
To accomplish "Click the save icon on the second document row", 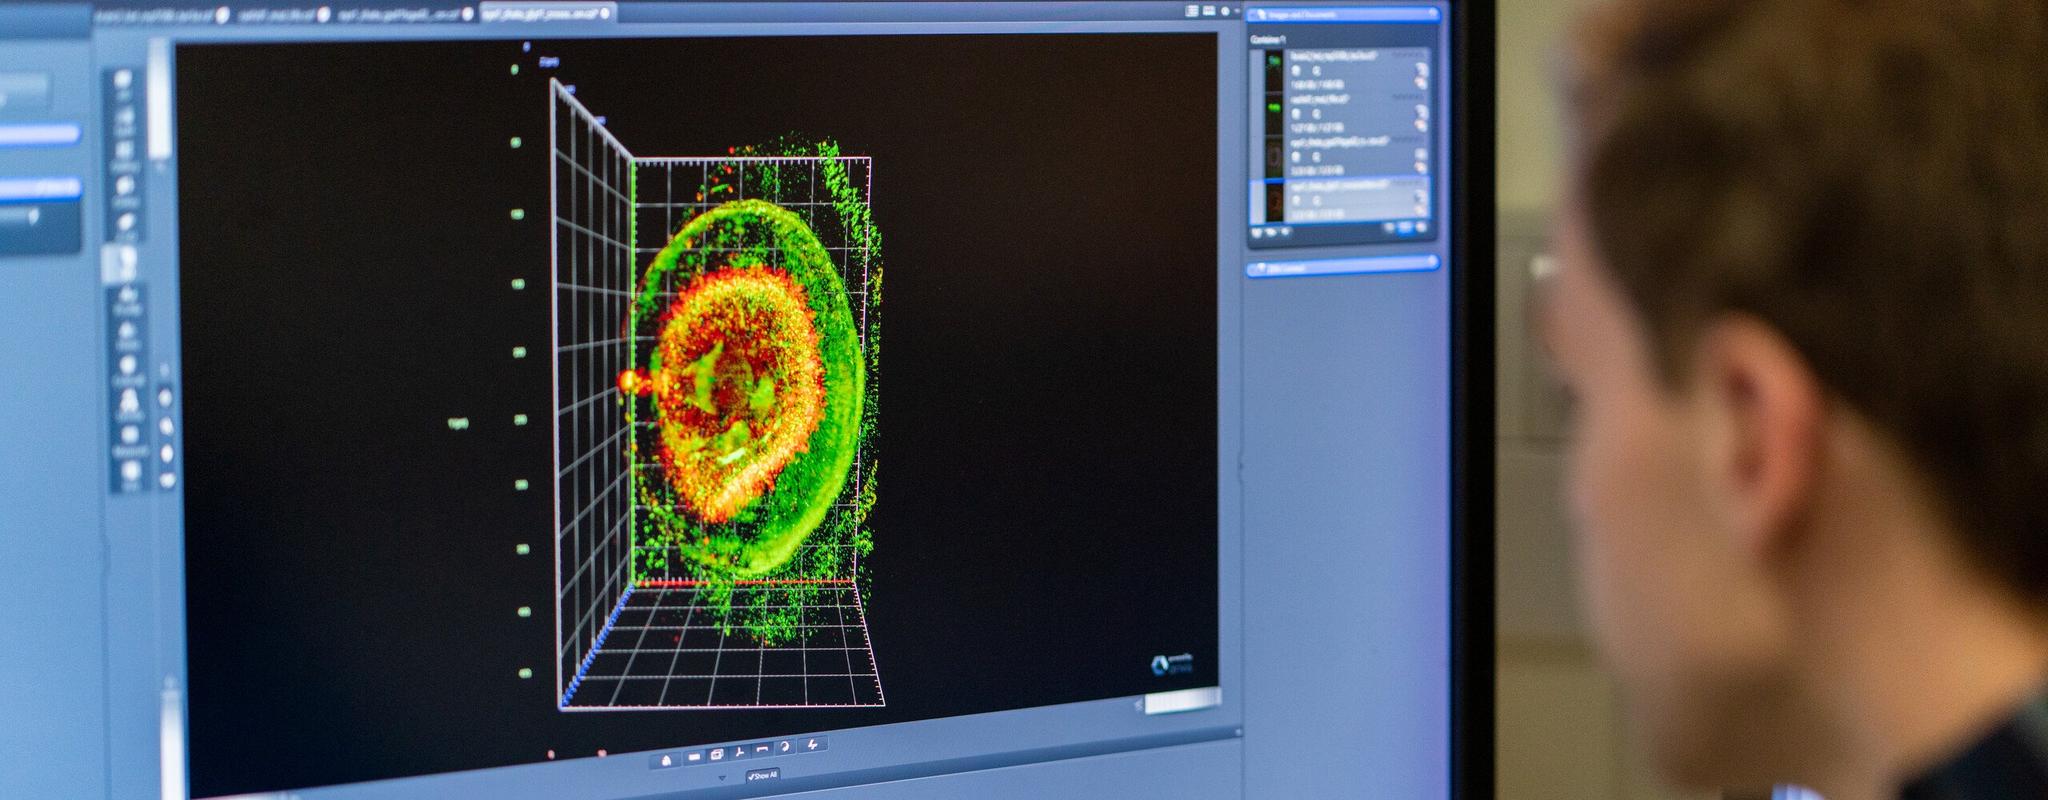I will [x=1421, y=126].
